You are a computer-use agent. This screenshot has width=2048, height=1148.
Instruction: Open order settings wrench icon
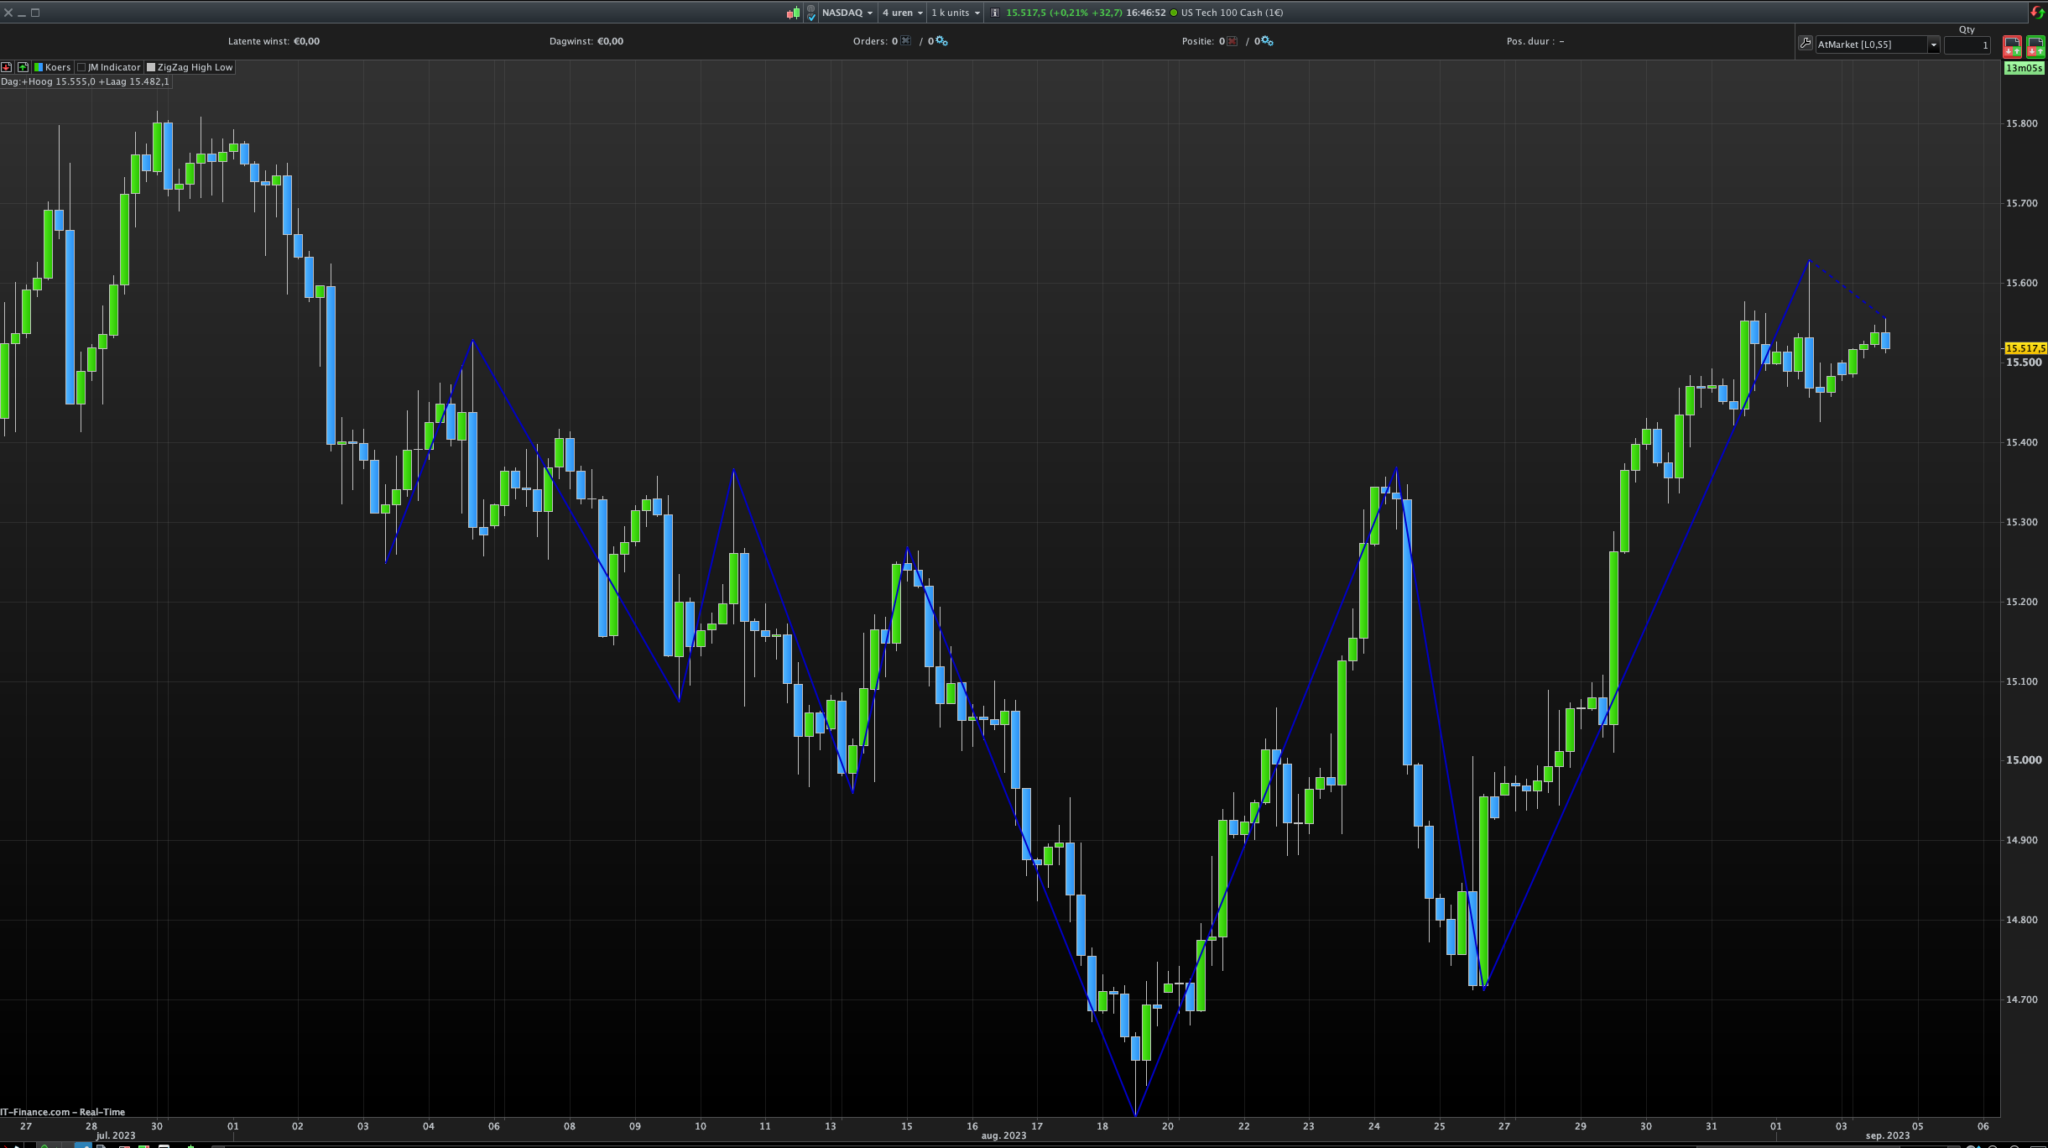1805,44
